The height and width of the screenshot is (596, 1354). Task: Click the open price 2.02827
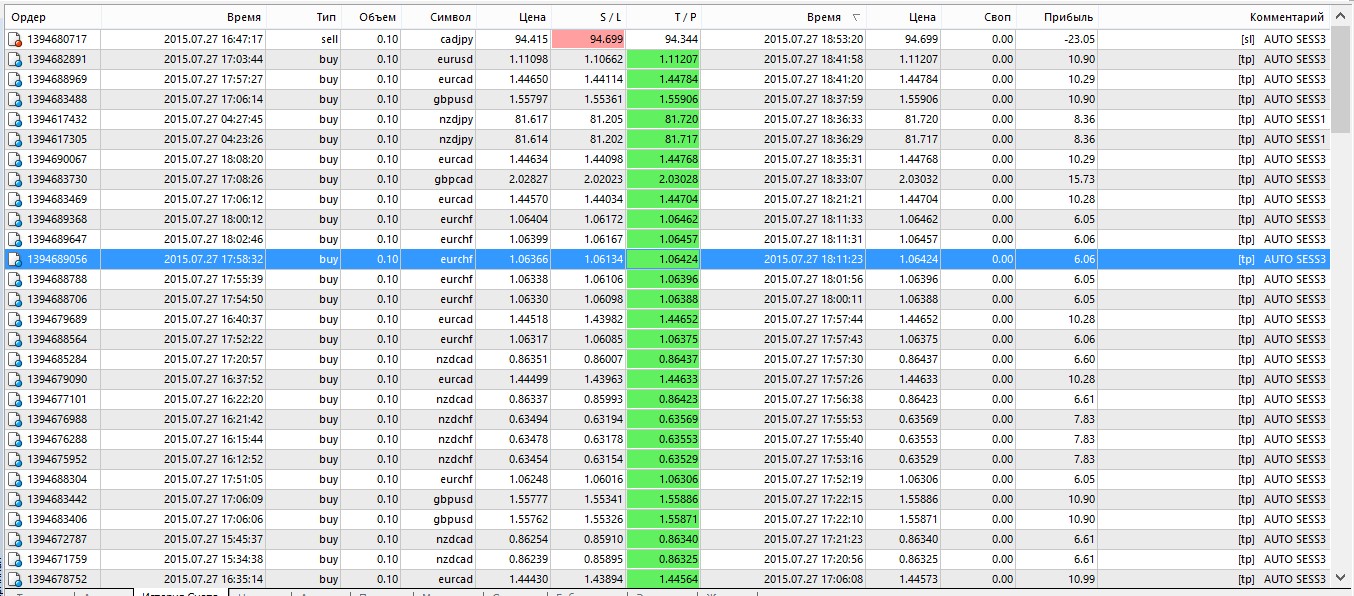pyautogui.click(x=528, y=179)
